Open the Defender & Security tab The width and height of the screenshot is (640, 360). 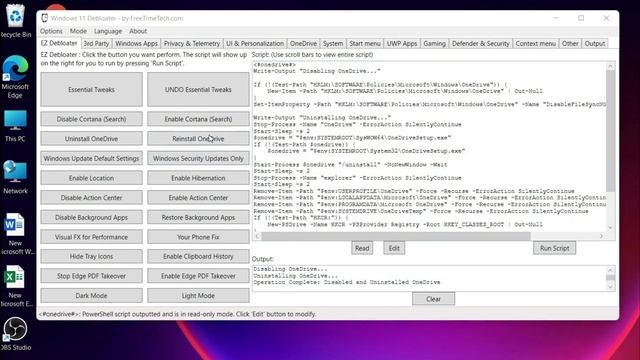tap(480, 44)
